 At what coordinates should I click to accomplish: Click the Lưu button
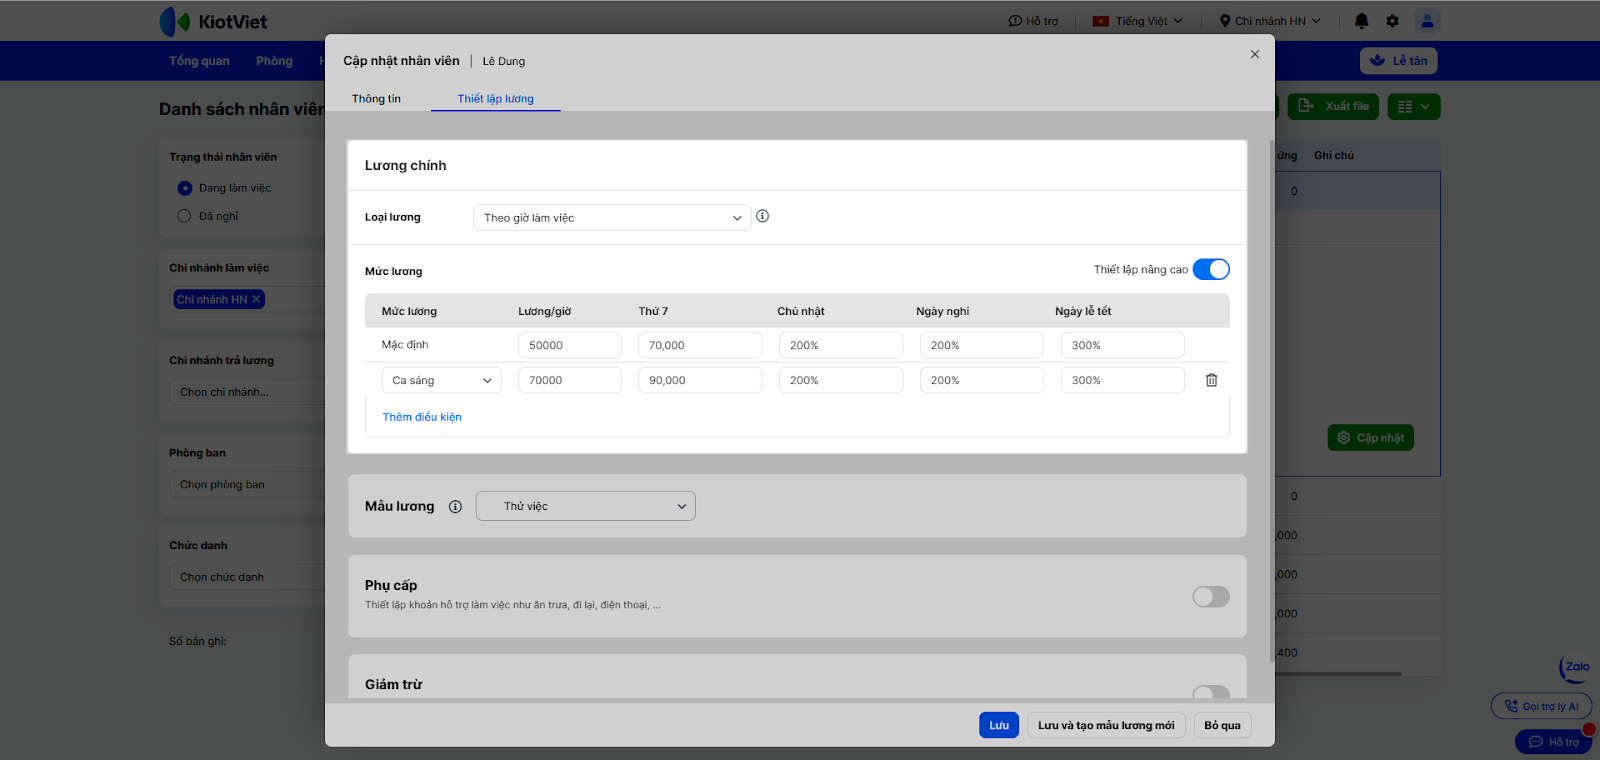pyautogui.click(x=998, y=725)
